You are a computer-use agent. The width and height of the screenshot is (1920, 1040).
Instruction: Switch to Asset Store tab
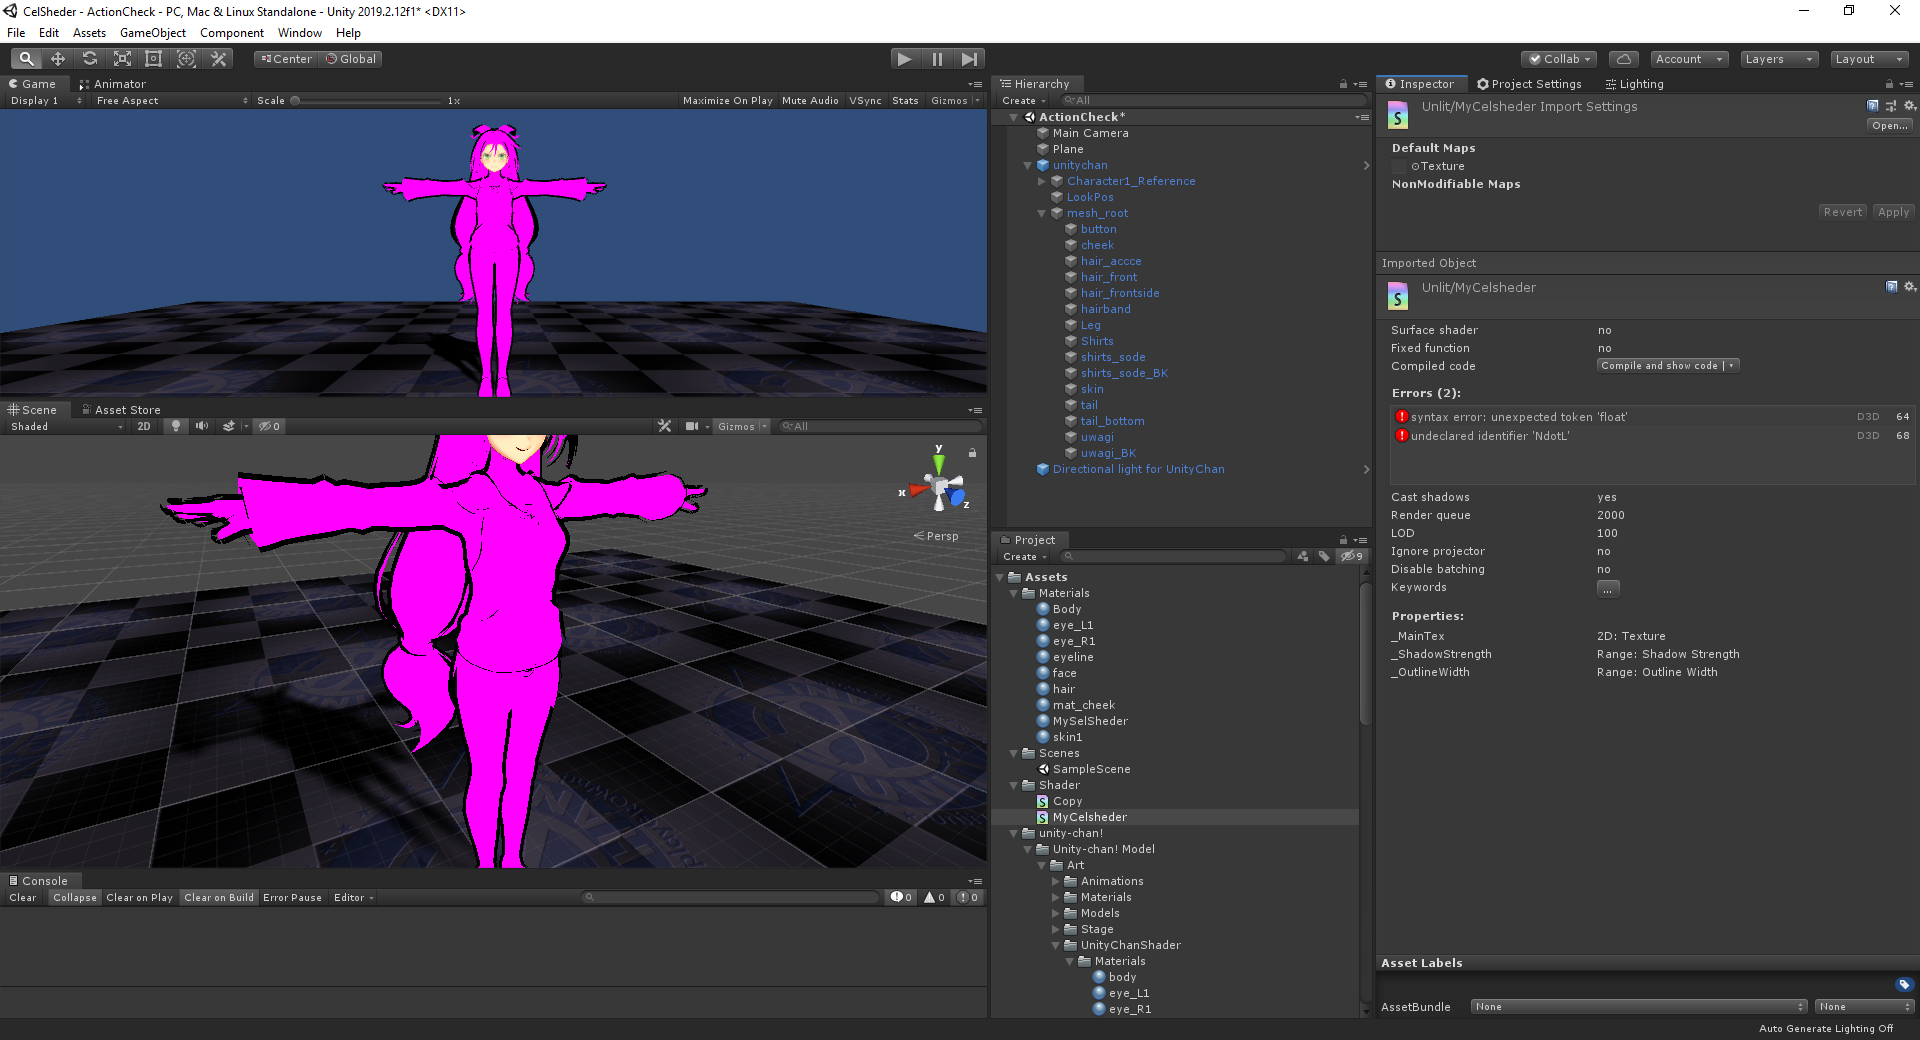[x=121, y=410]
